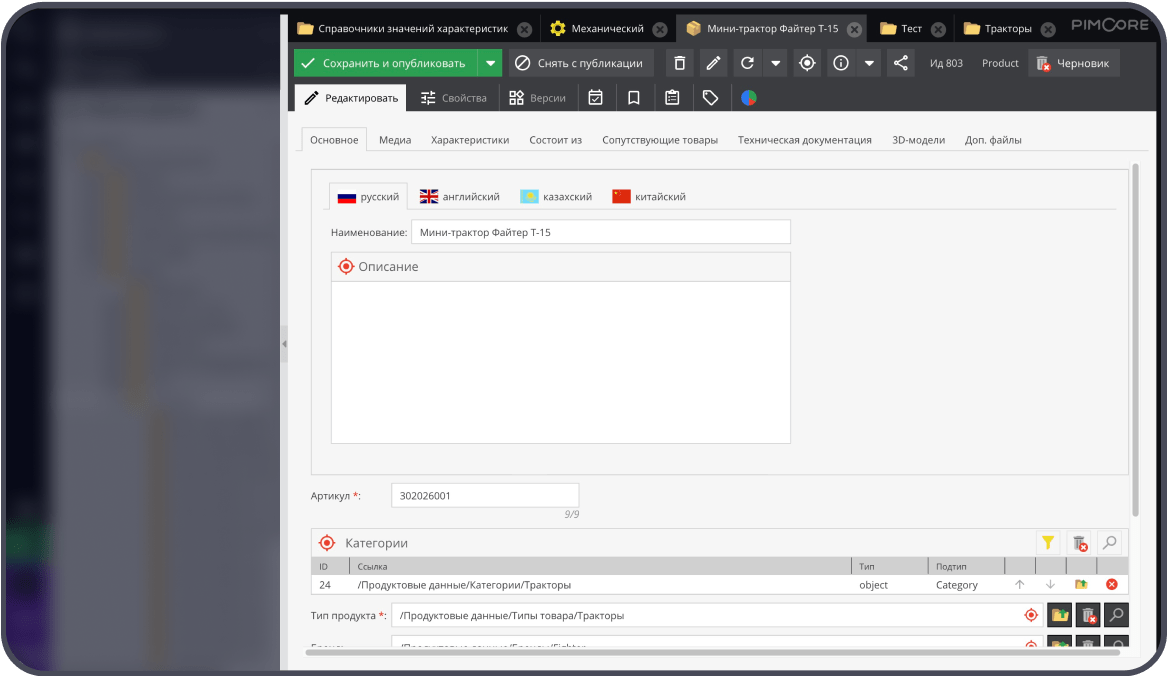Click the vertical scrollbar
The image size is (1167, 676).
tap(1135, 339)
